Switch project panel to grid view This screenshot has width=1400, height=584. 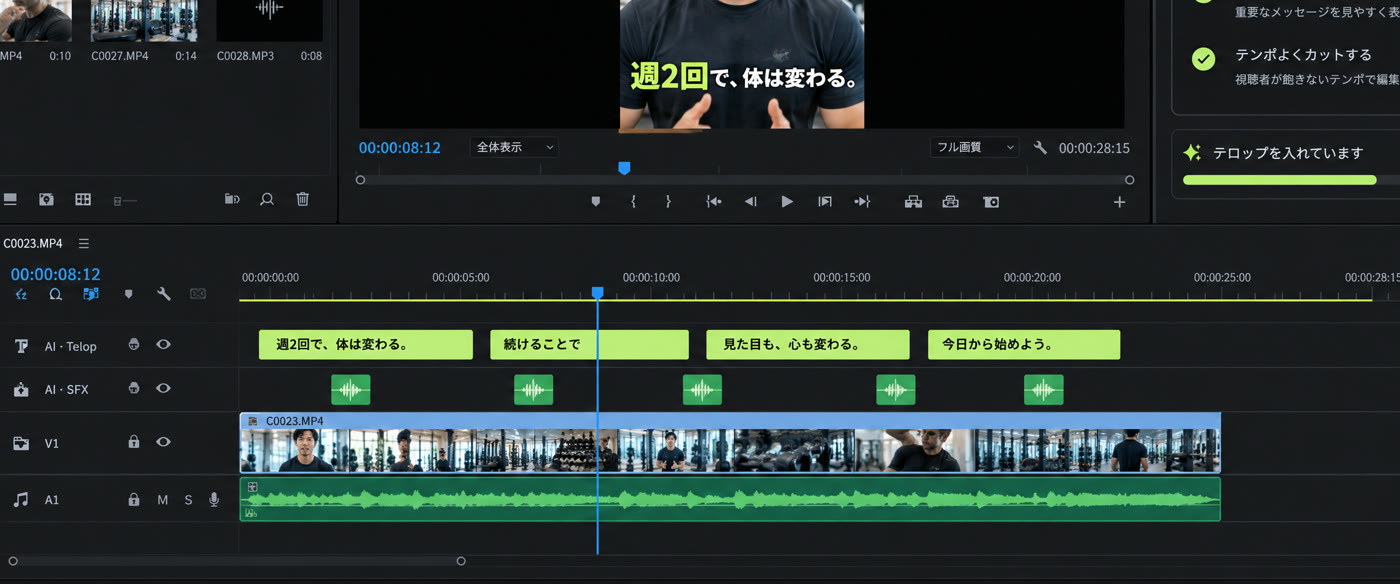click(x=83, y=200)
